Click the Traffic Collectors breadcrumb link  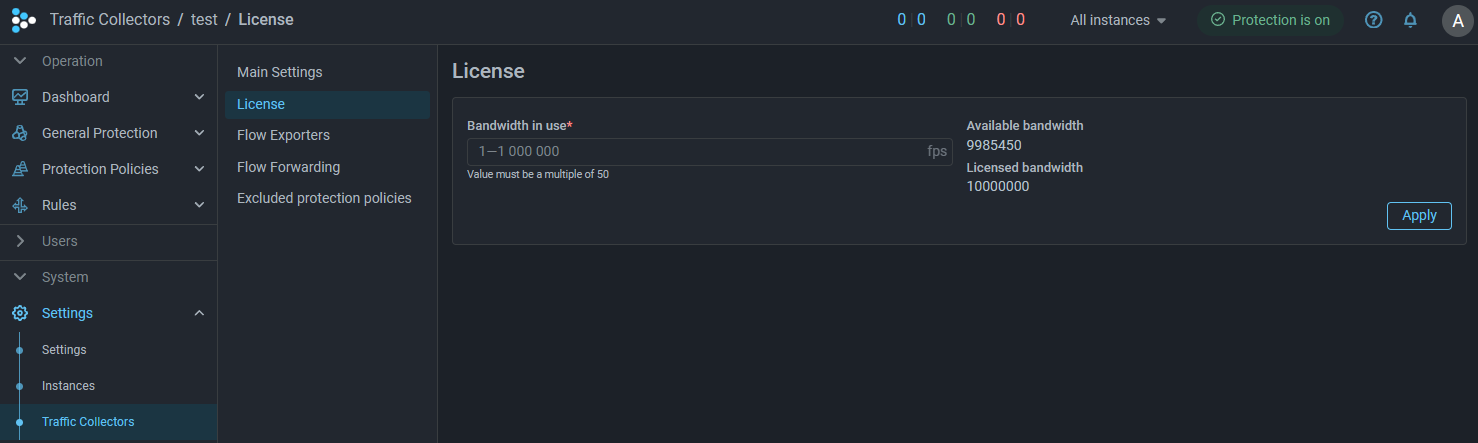click(110, 20)
